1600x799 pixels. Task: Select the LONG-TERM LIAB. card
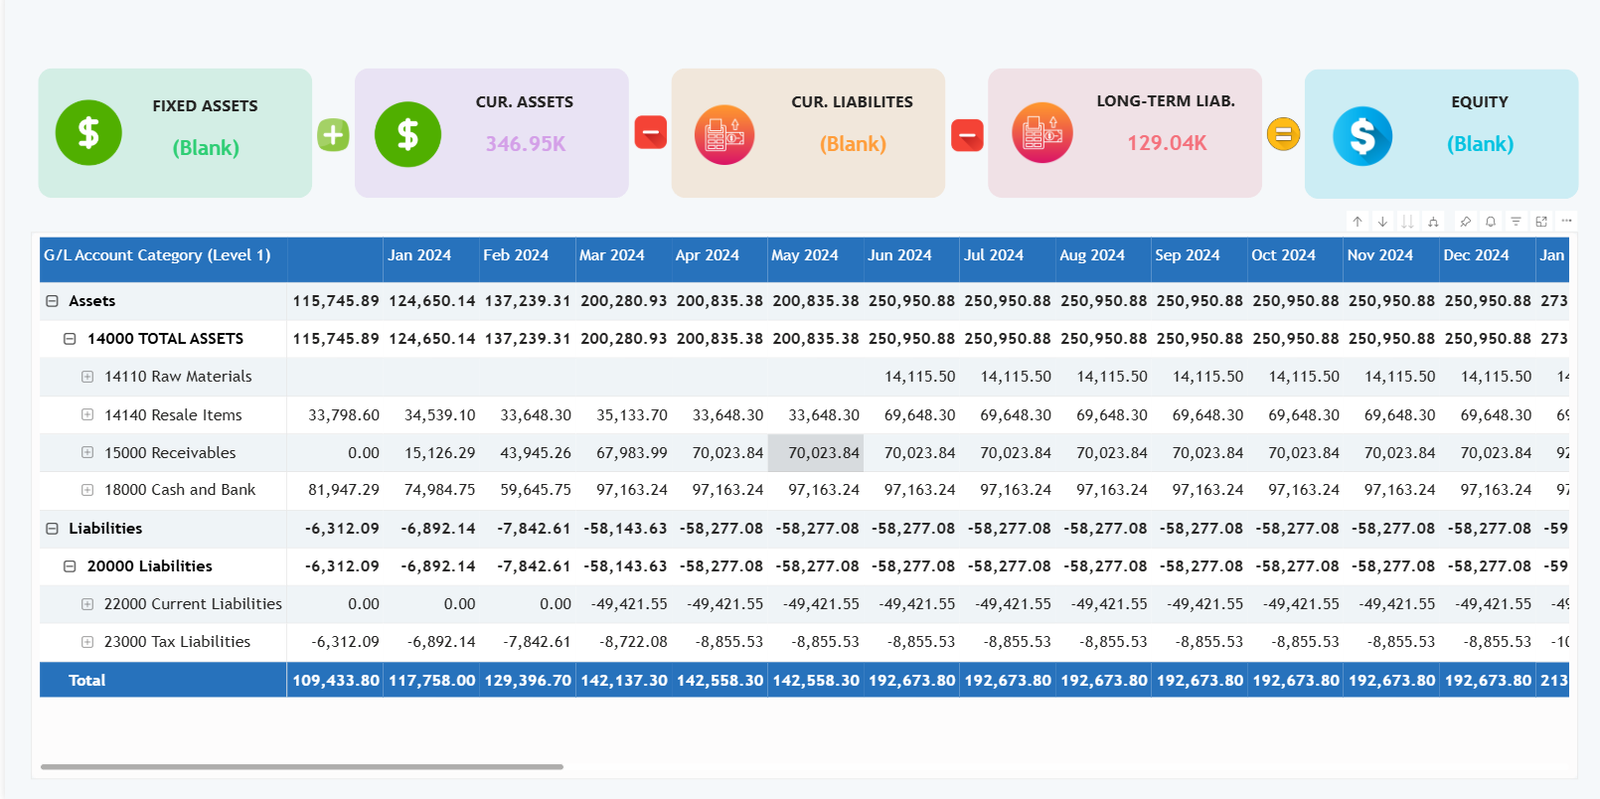pyautogui.click(x=1124, y=133)
